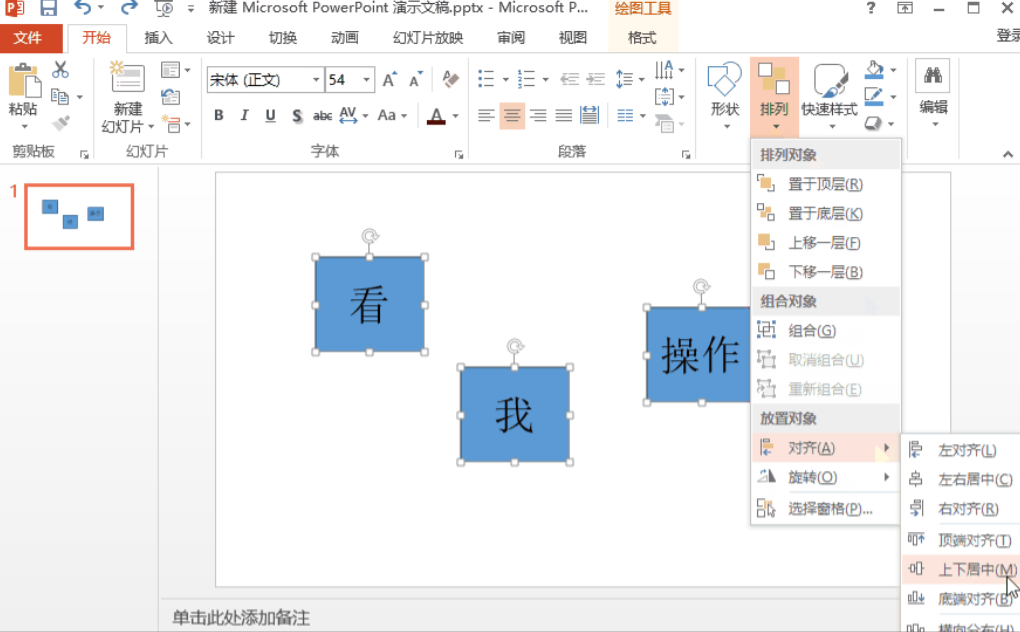Toggle Bold formatting
The height and width of the screenshot is (632, 1020).
click(x=219, y=116)
